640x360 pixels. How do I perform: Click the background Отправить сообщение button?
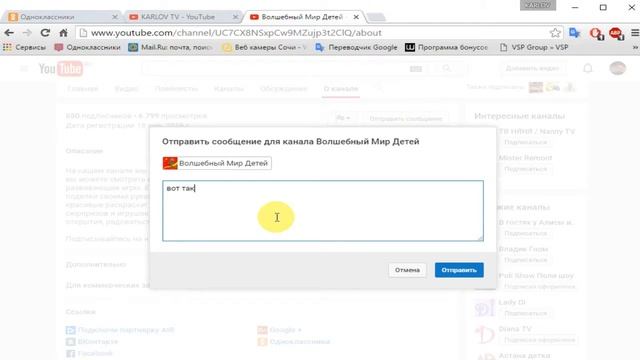click(x=406, y=118)
